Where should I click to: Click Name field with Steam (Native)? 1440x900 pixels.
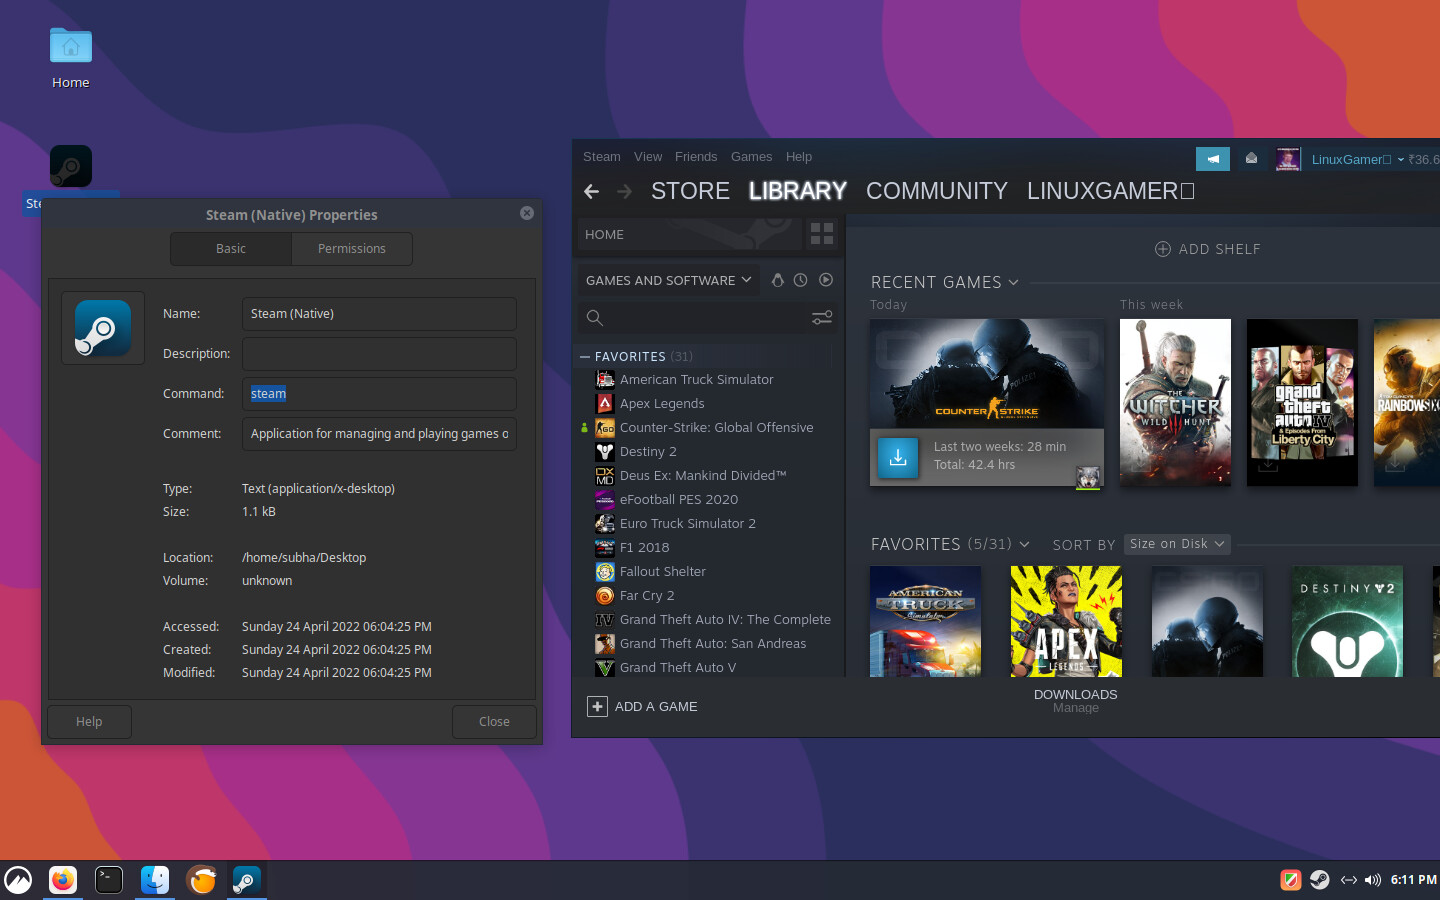[379, 314]
